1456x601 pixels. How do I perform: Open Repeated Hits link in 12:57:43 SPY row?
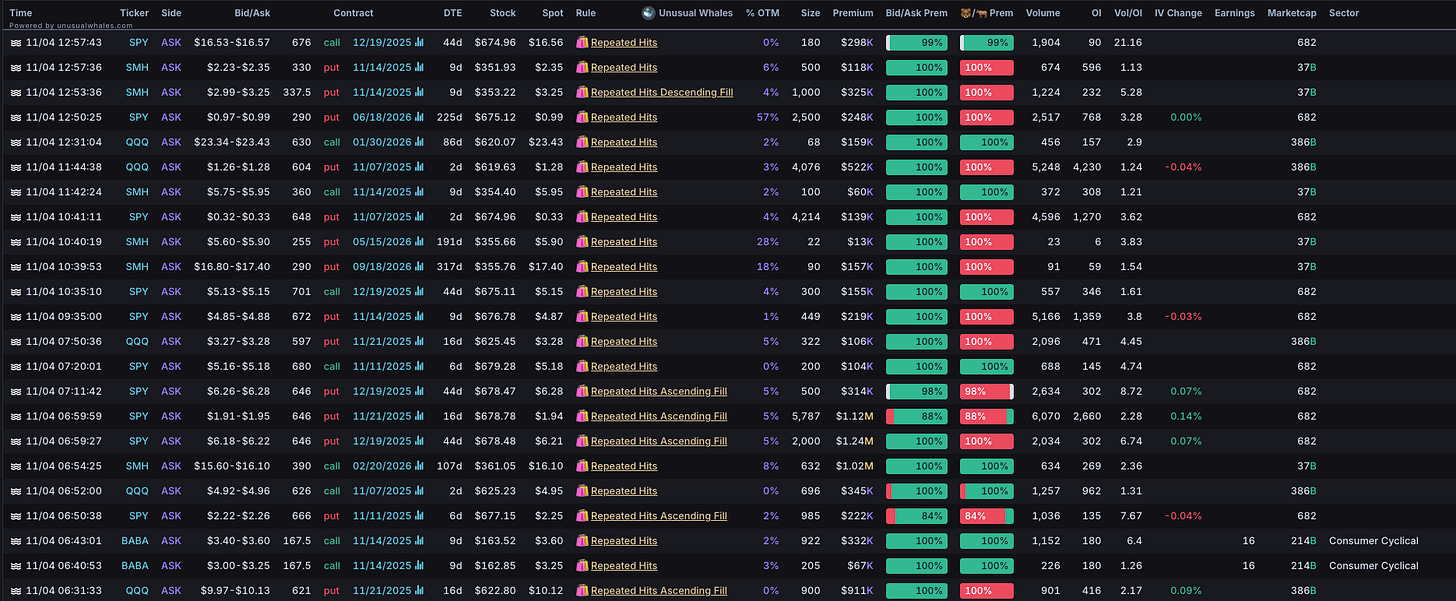624,43
